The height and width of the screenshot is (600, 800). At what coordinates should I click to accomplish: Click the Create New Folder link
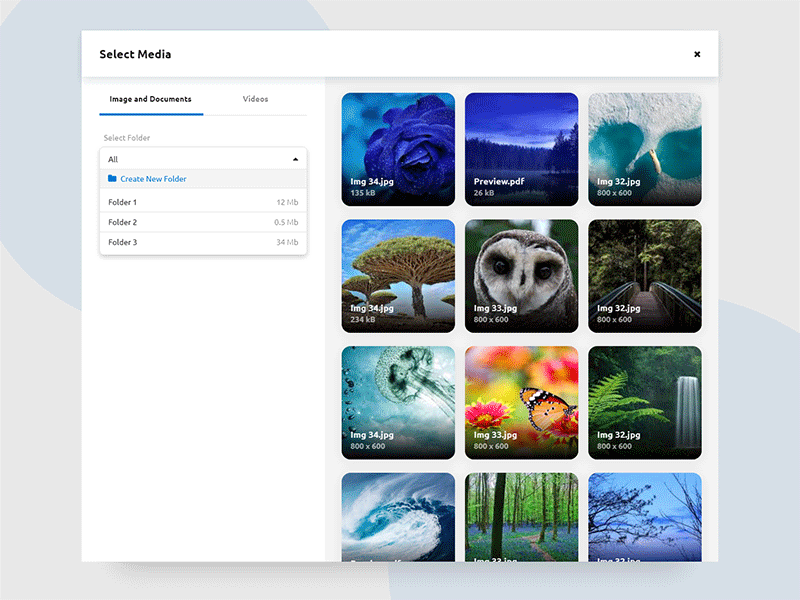click(x=155, y=178)
